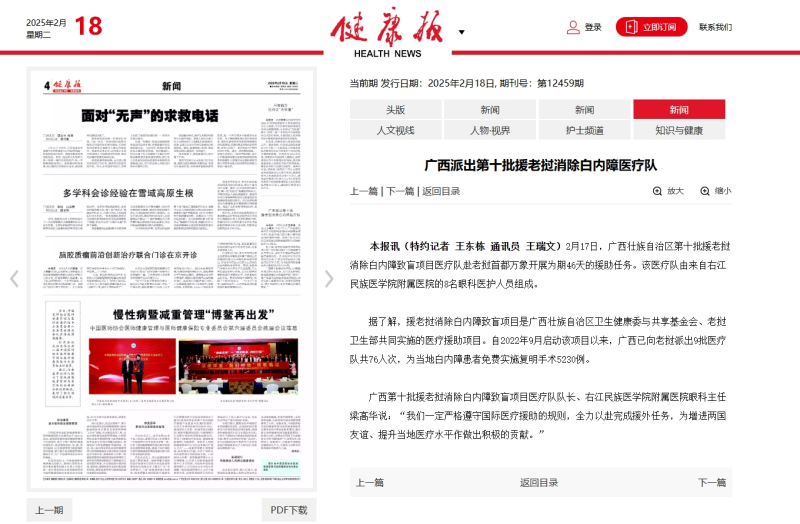The height and width of the screenshot is (524, 800).
Task: Click the user login icon
Action: click(573, 27)
